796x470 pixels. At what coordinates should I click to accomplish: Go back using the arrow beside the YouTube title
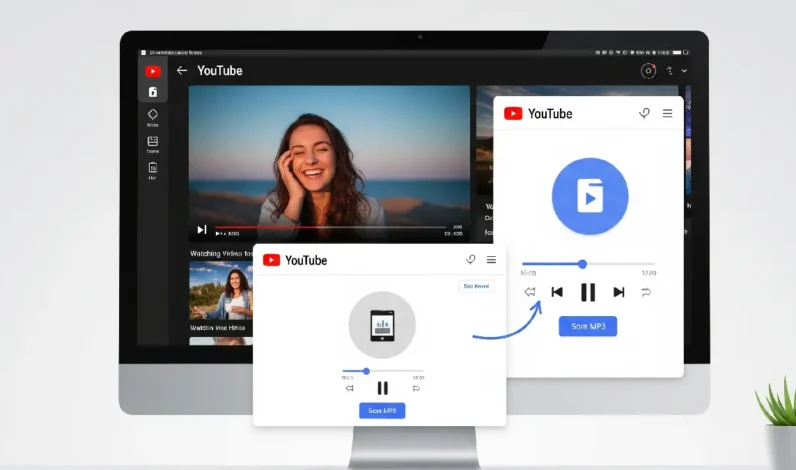coord(182,71)
